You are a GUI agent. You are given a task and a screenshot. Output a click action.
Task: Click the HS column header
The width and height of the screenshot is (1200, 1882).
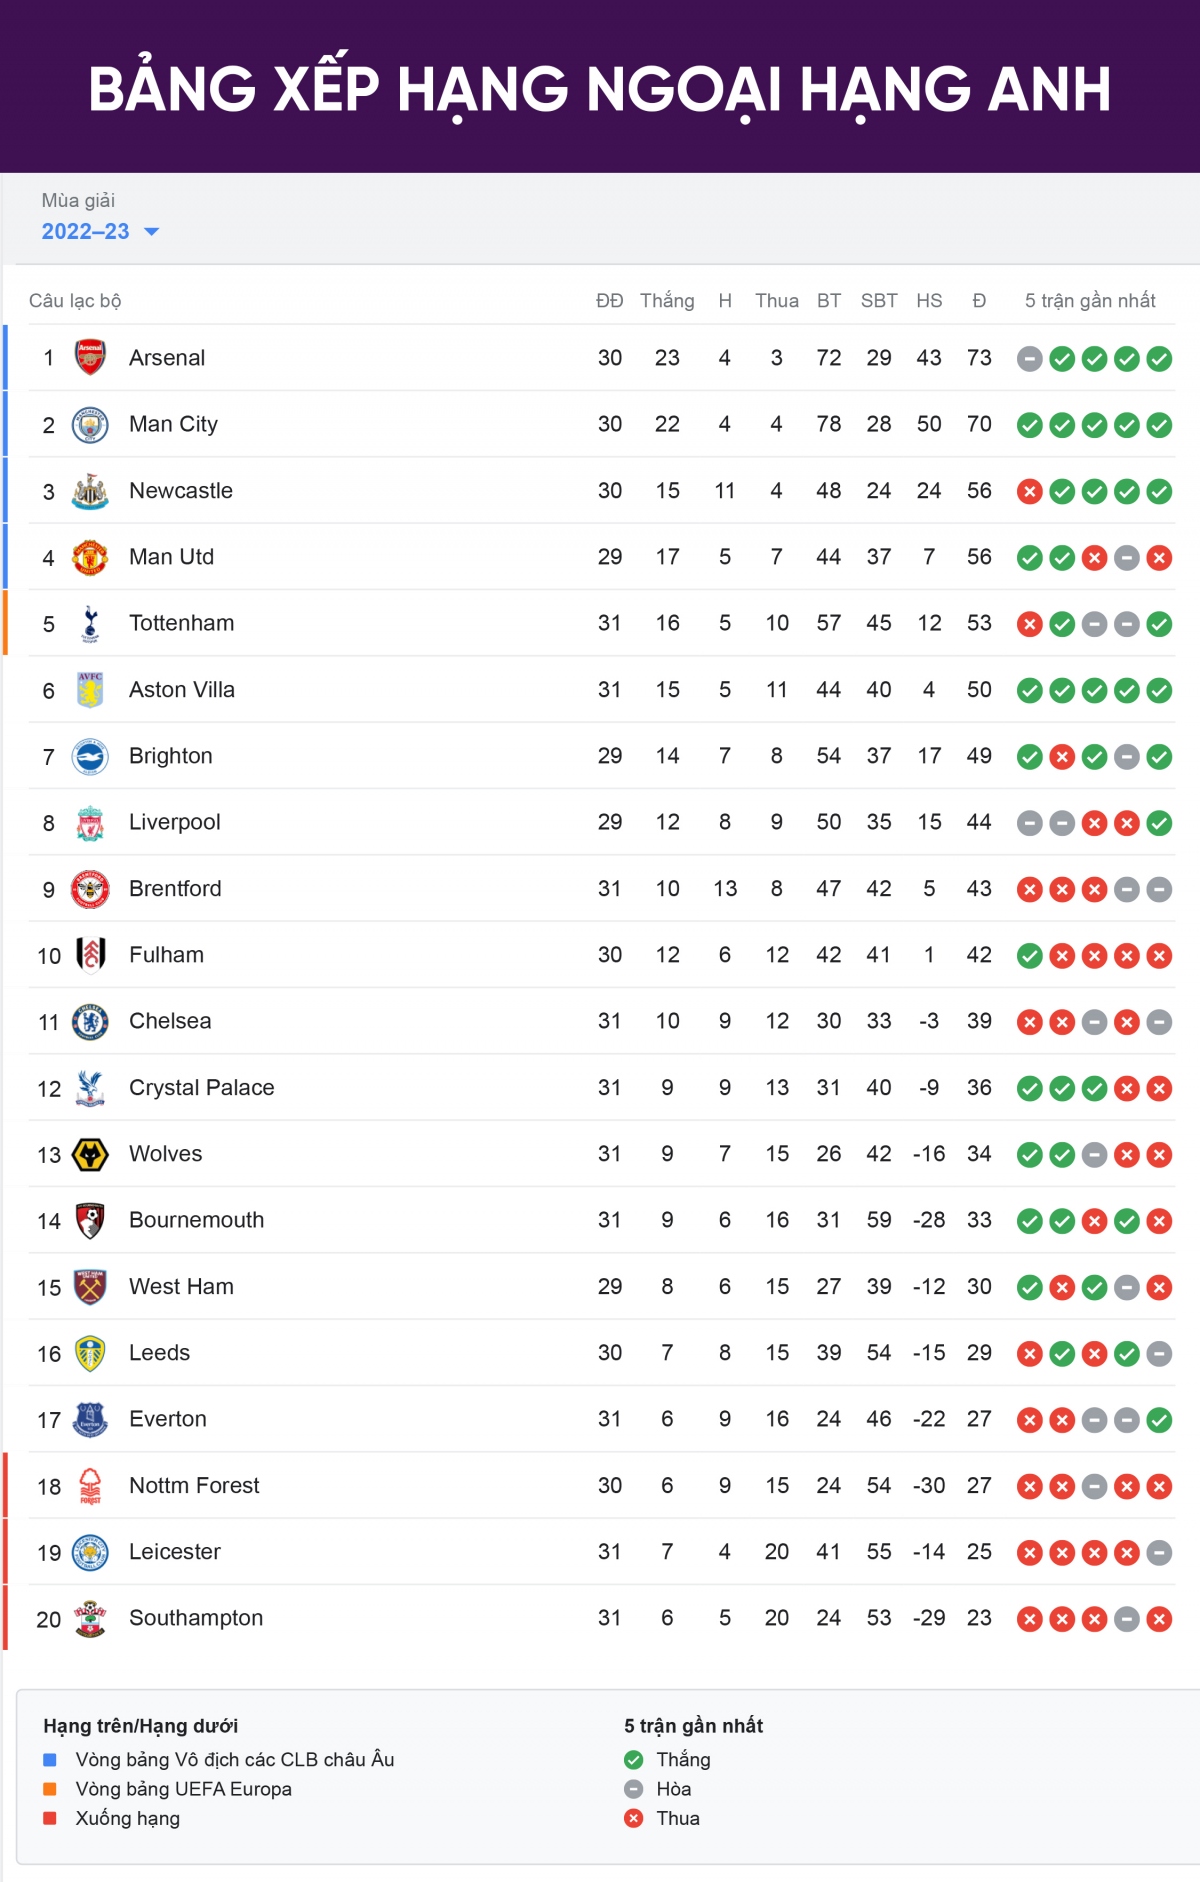point(929,301)
